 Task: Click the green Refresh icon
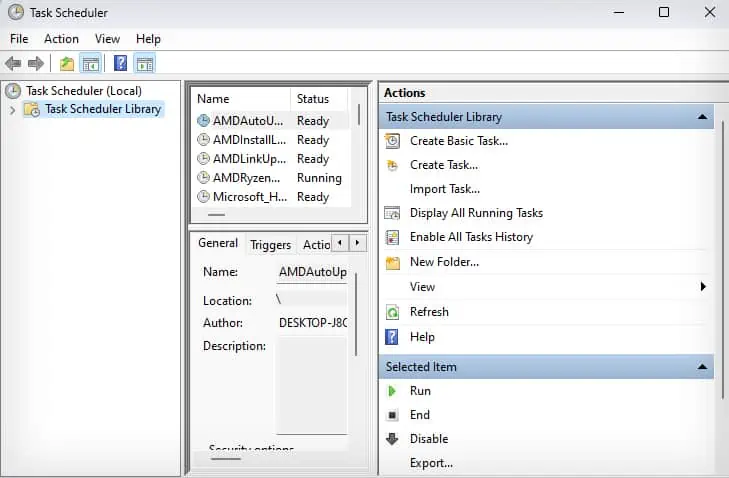click(392, 312)
